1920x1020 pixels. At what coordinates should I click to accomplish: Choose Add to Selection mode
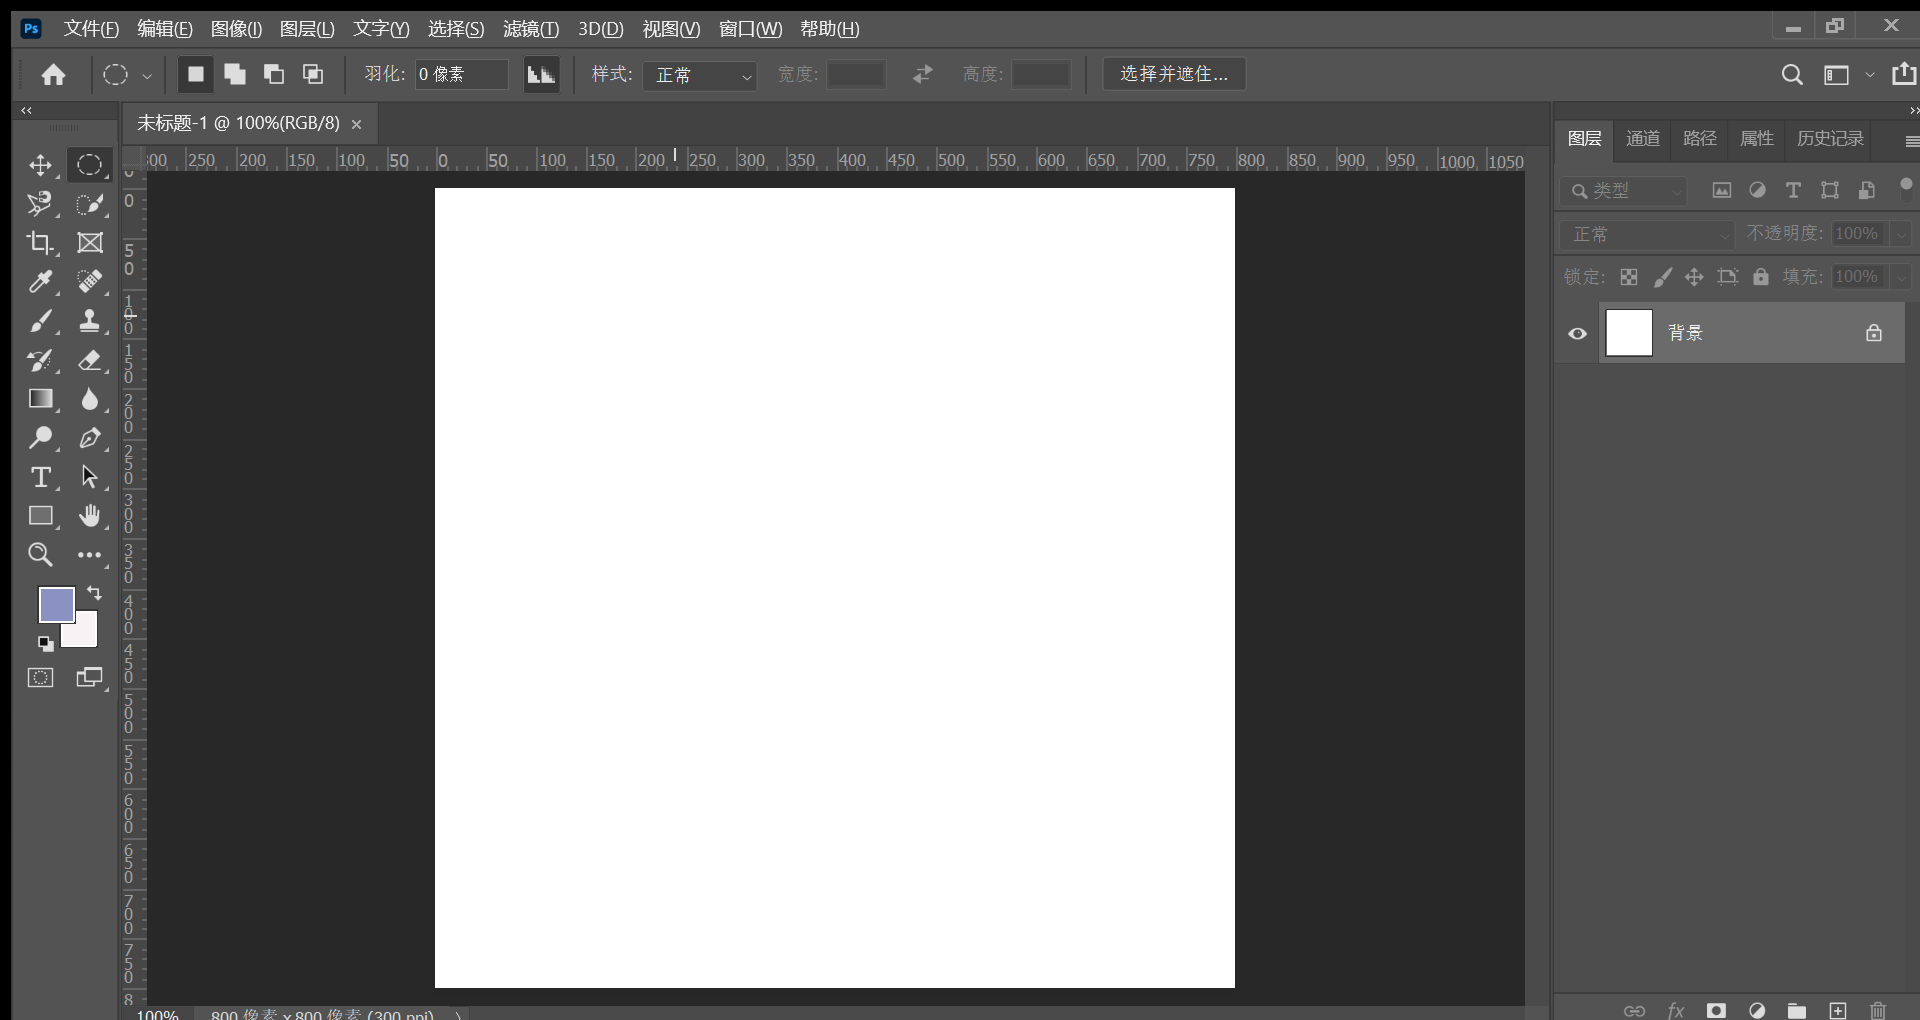(x=235, y=74)
